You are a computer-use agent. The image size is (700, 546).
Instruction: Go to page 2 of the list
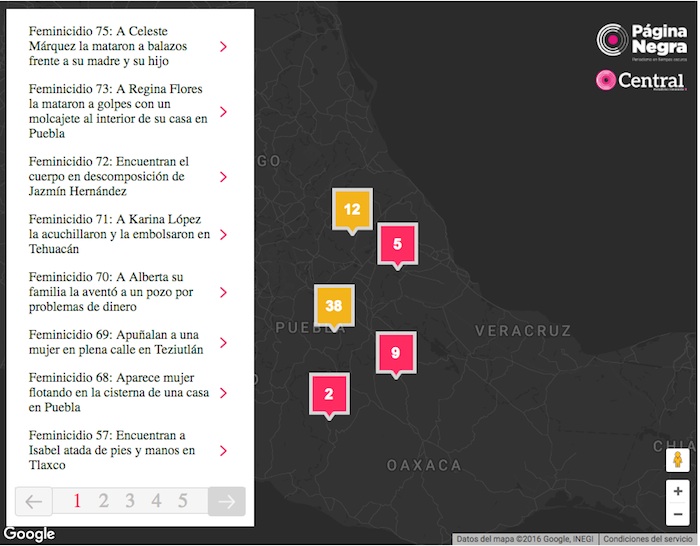(x=104, y=501)
